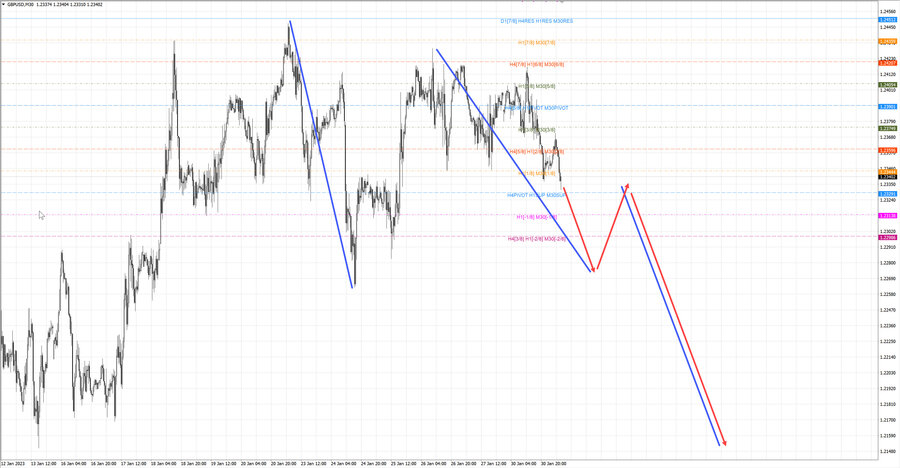Click the 1.21480 value on price axis
The height and width of the screenshot is (468, 900).
tap(887, 451)
